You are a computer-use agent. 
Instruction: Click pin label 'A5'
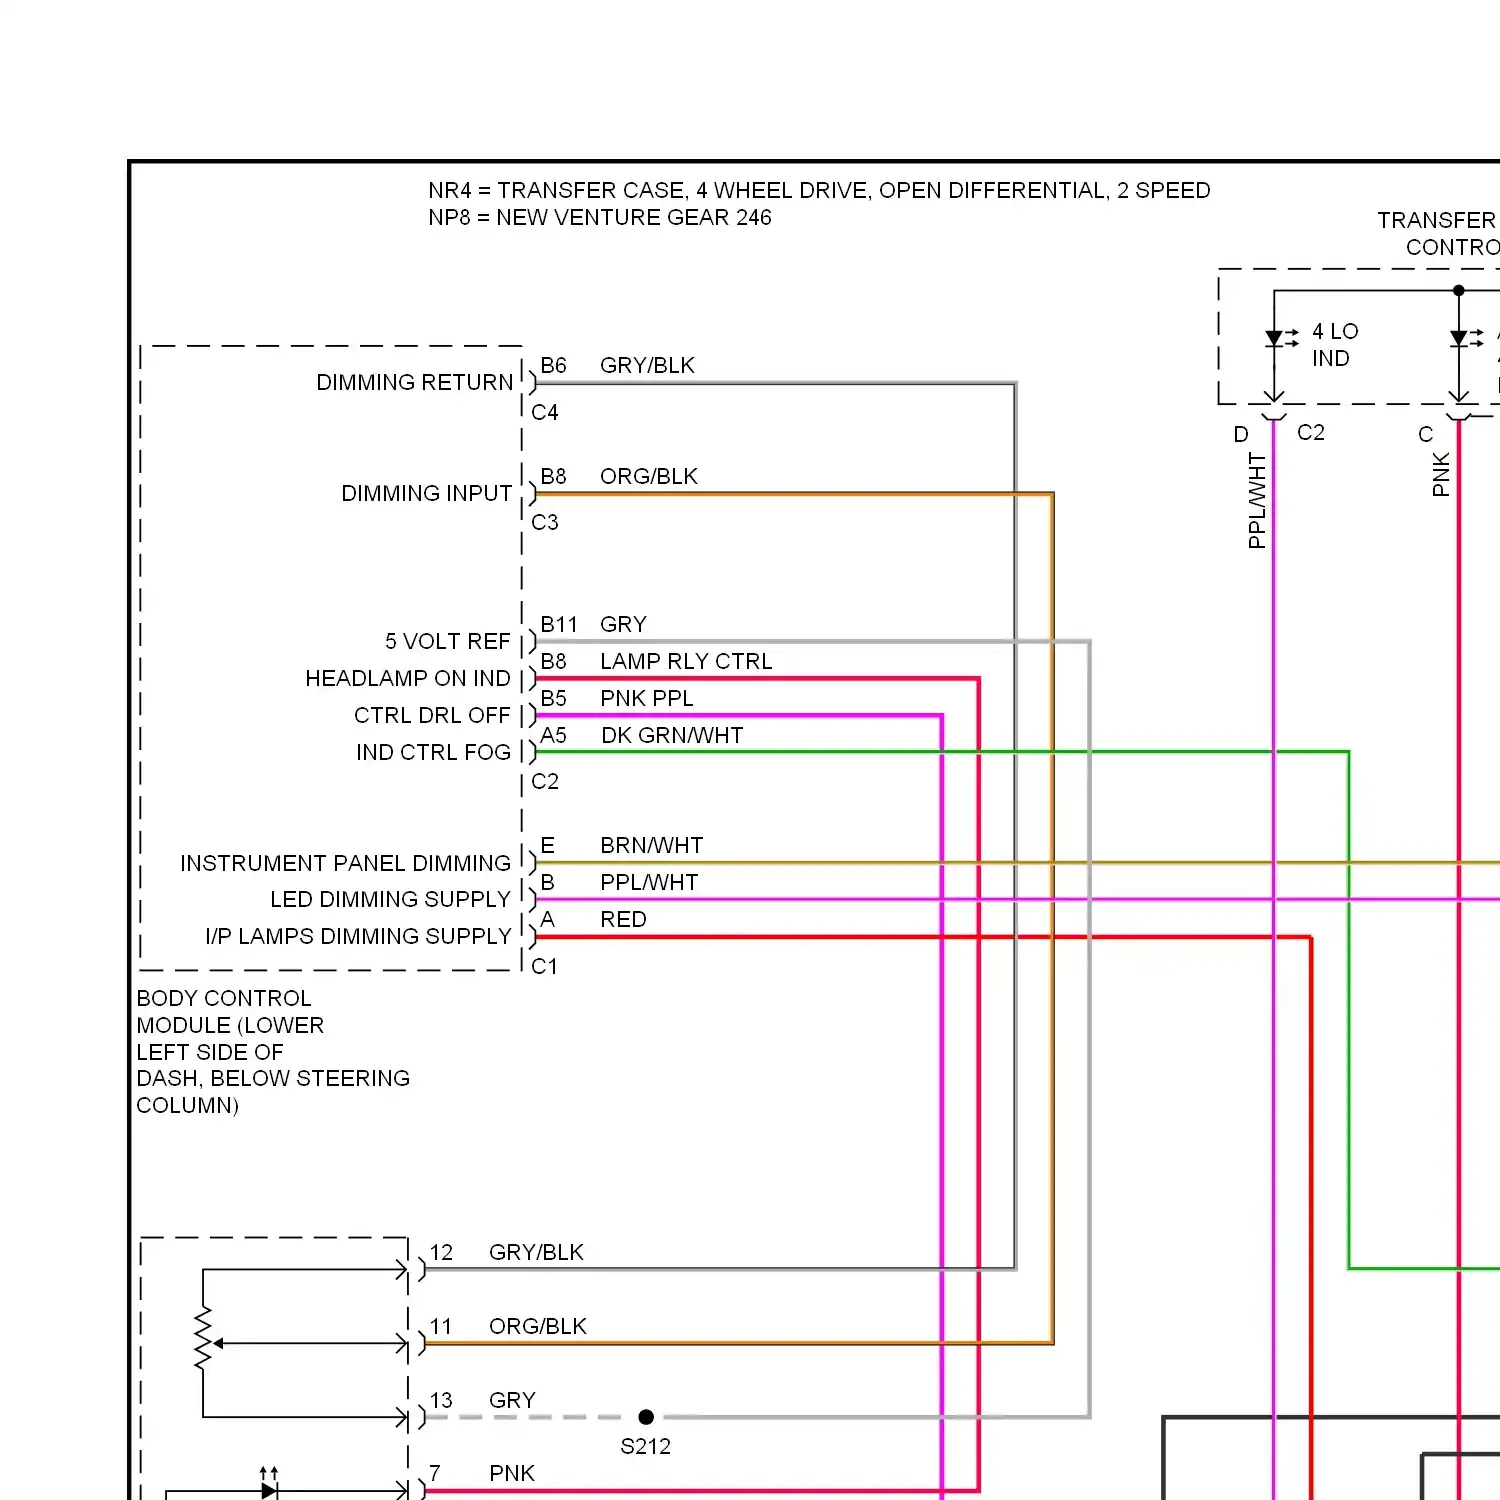pos(554,735)
